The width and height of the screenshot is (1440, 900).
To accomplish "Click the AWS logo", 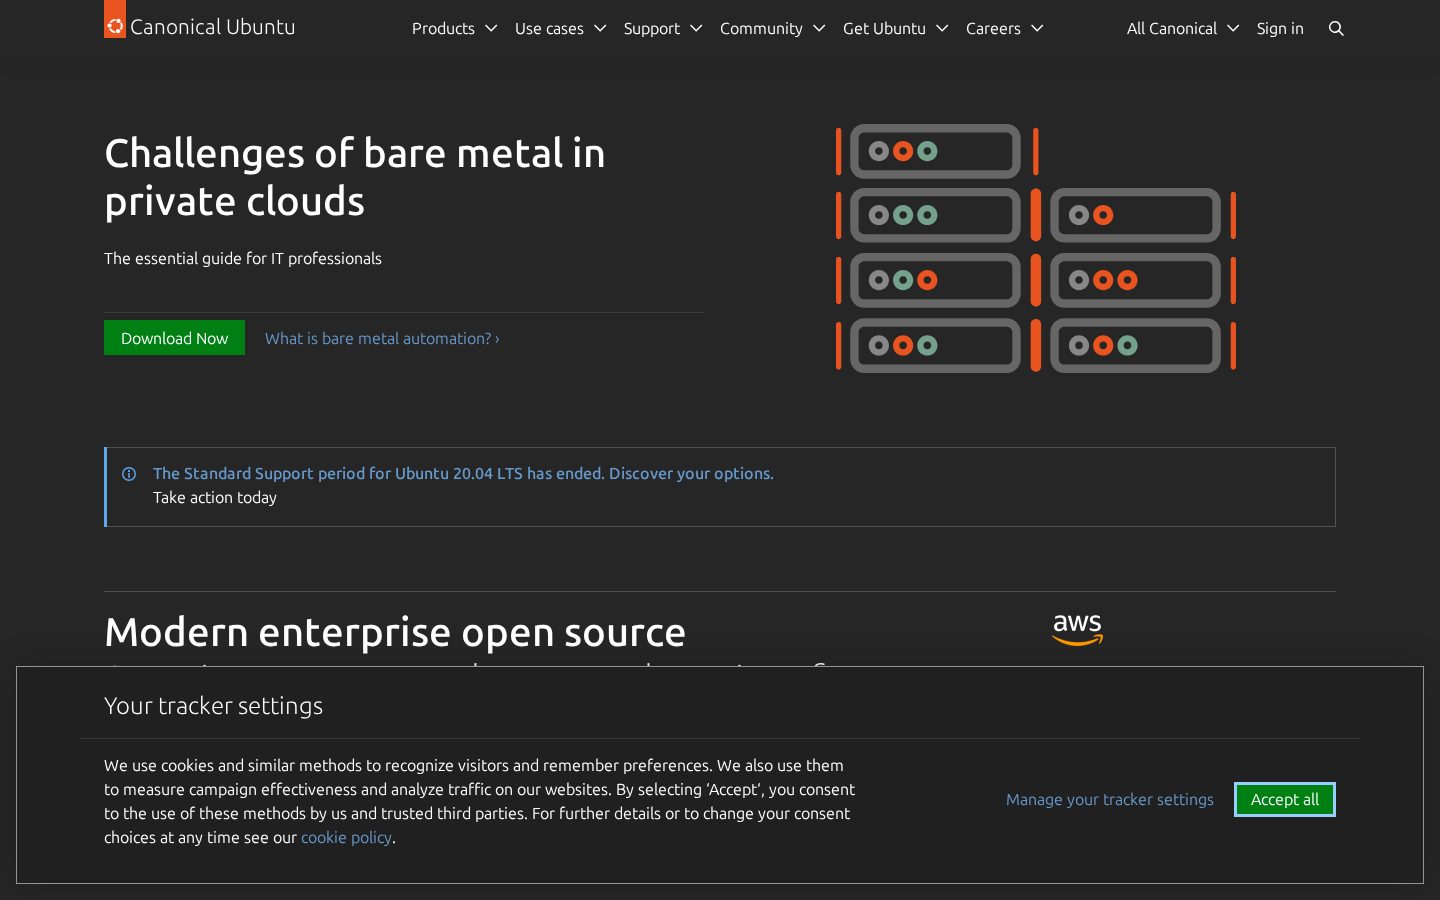I will click(x=1077, y=630).
